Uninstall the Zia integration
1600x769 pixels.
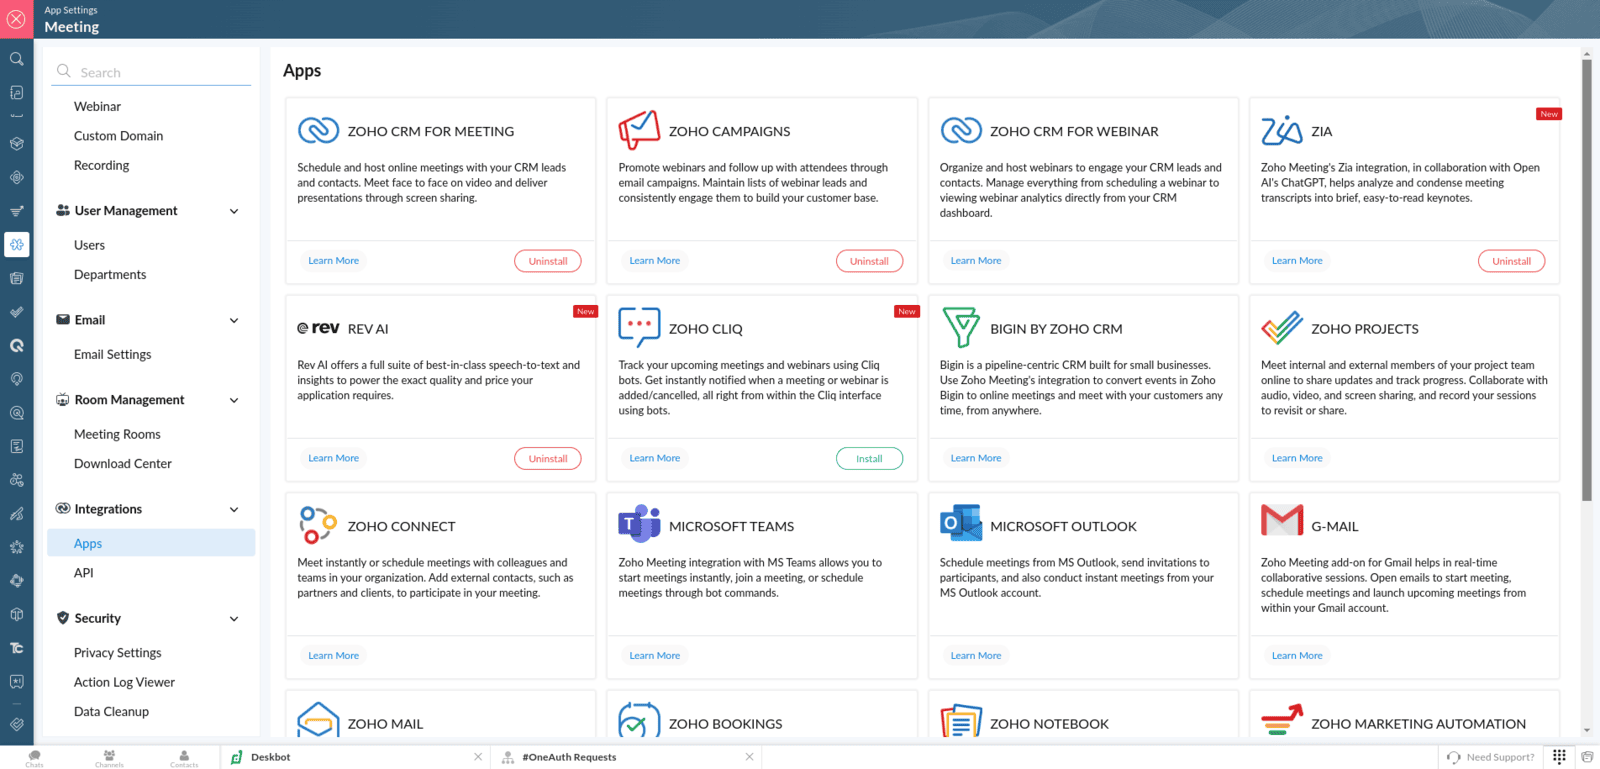click(1512, 261)
